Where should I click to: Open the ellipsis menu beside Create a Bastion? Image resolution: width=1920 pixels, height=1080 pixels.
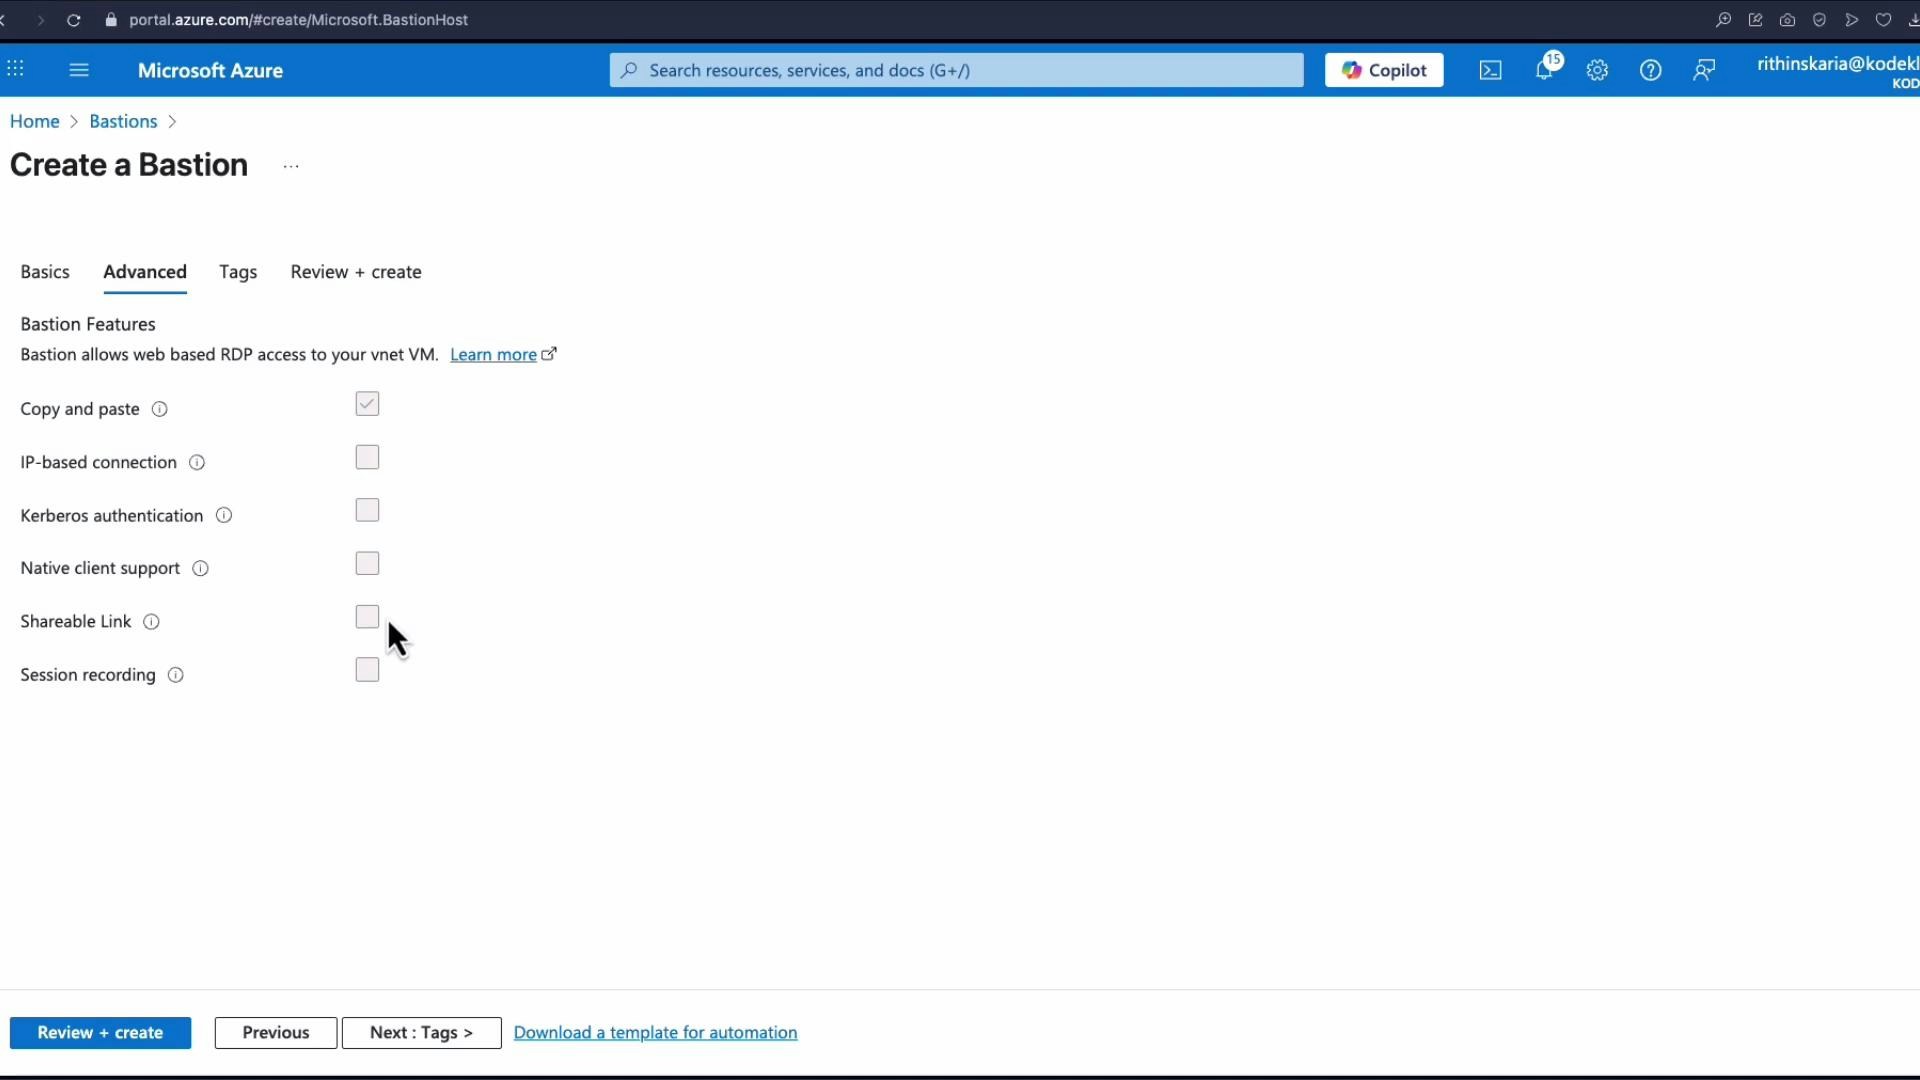[290, 166]
